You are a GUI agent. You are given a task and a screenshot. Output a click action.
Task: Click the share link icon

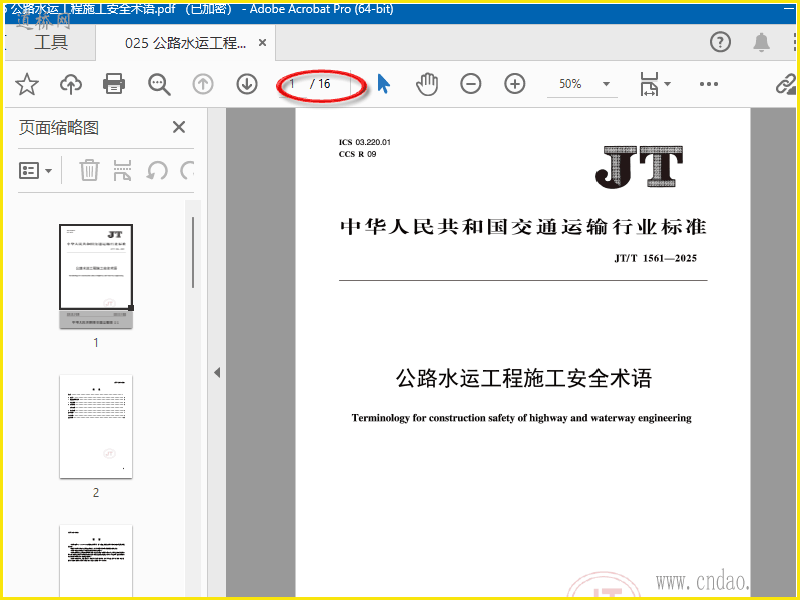[786, 84]
